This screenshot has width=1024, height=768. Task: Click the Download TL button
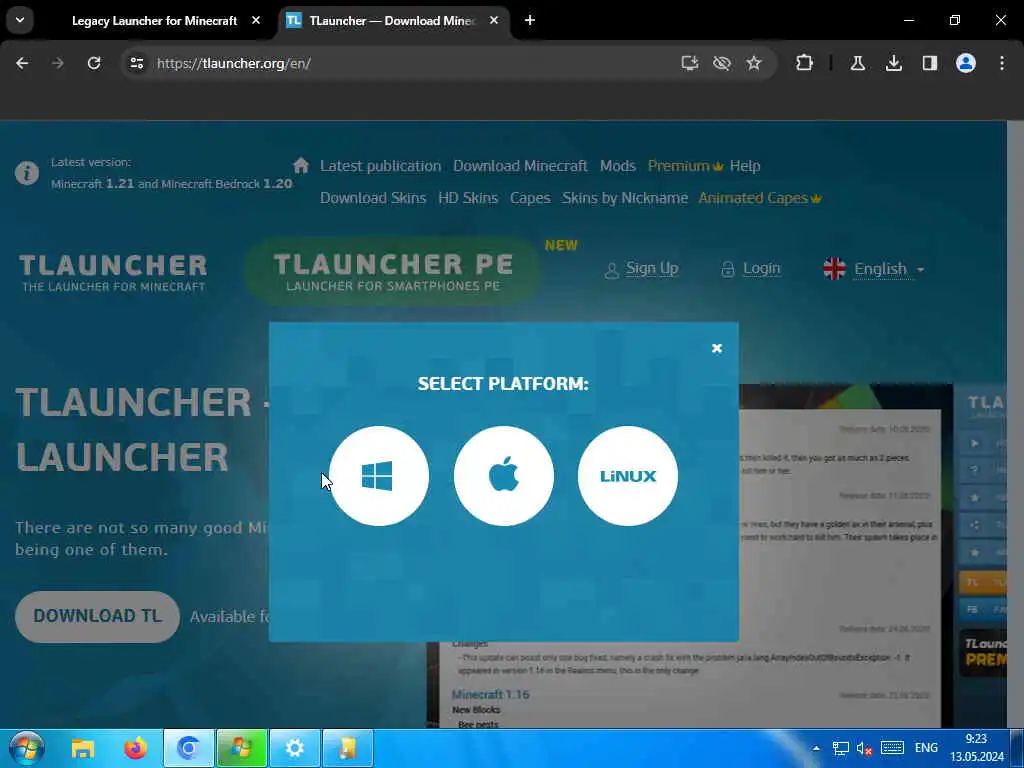coord(97,616)
